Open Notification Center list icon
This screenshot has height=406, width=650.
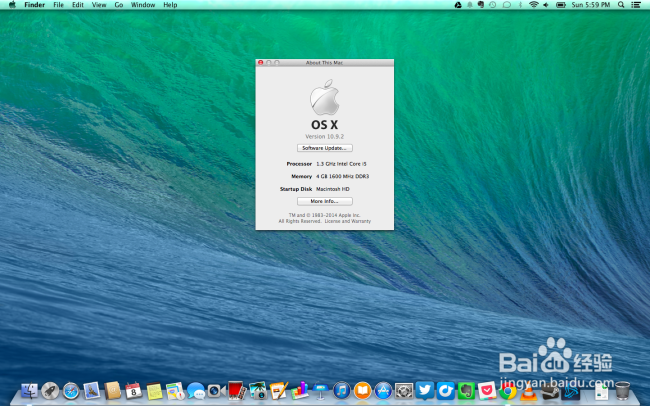click(x=635, y=5)
